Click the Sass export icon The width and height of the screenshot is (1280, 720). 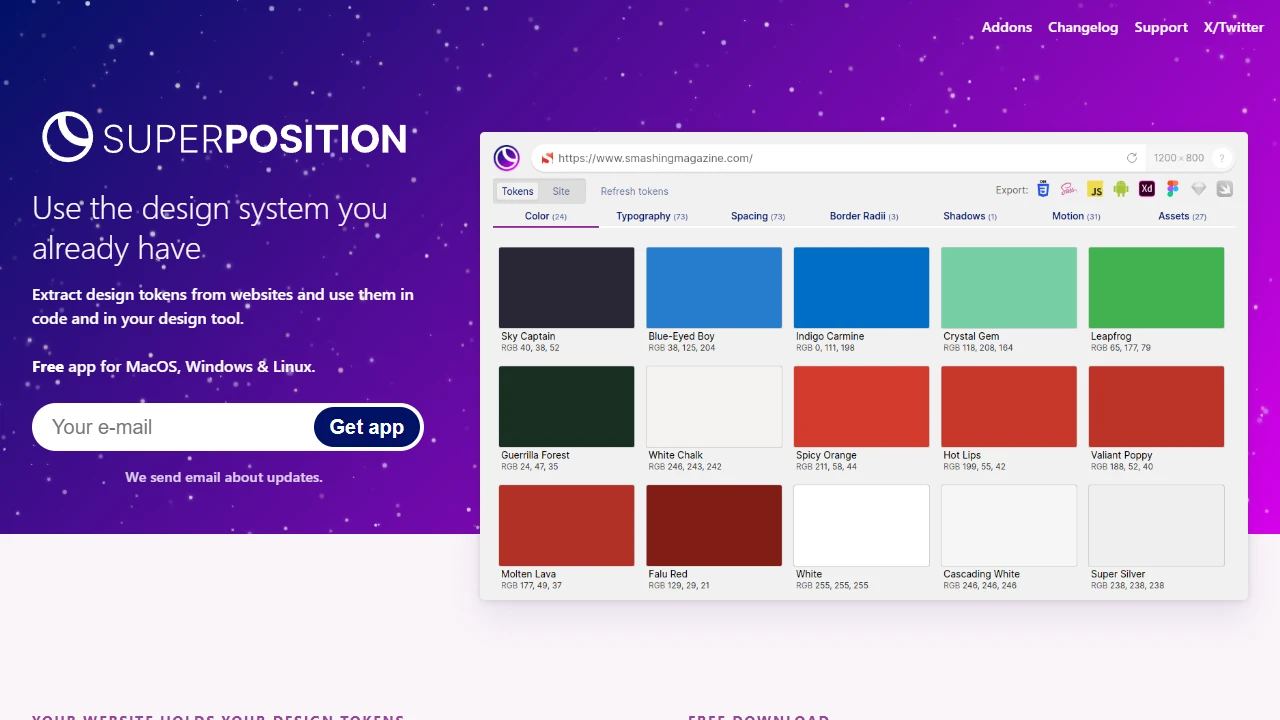(x=1069, y=189)
